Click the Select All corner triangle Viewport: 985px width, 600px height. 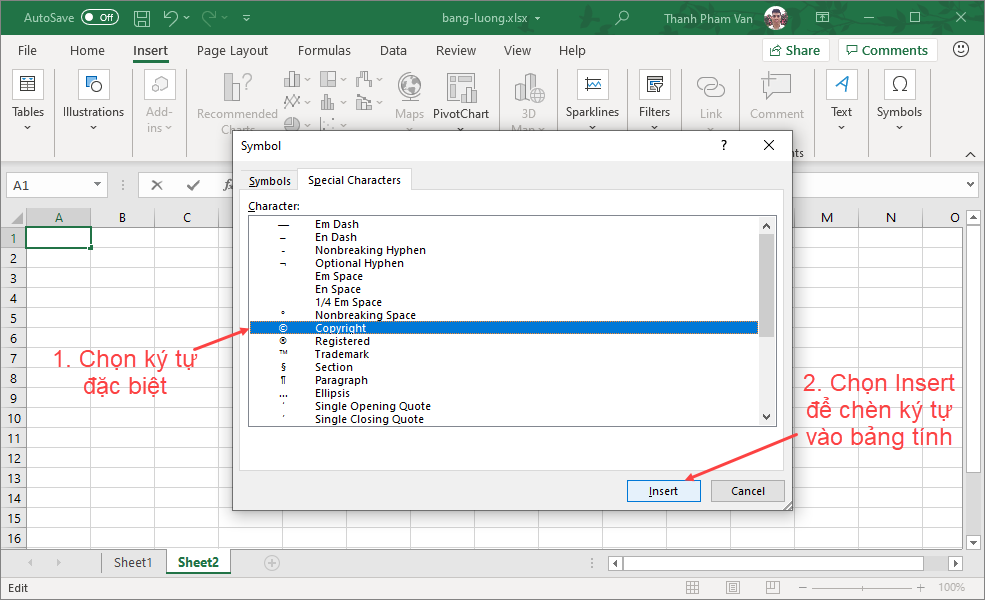17,218
